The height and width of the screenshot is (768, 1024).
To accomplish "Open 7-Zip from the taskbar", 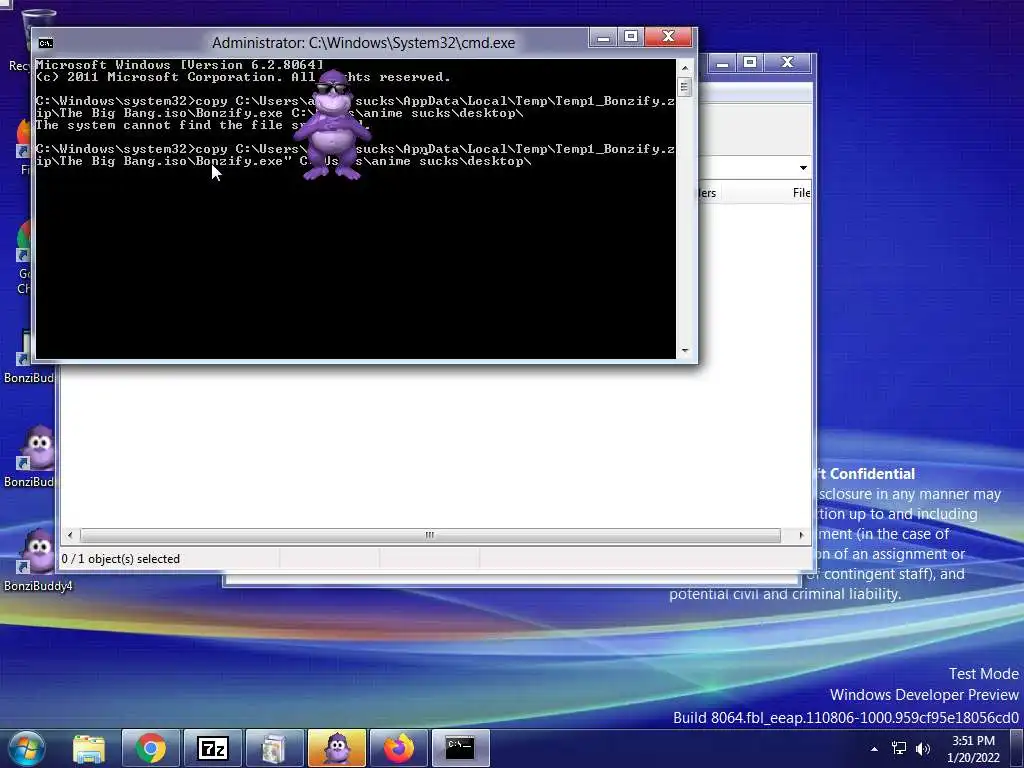I will point(213,748).
